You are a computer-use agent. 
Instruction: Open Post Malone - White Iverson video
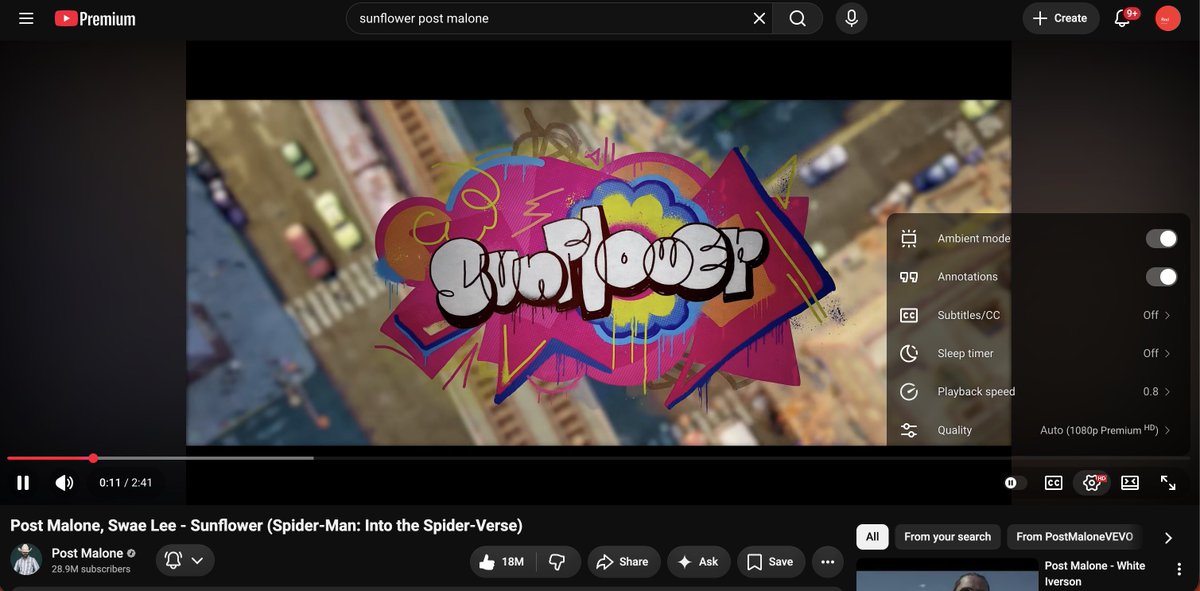tap(1095, 573)
